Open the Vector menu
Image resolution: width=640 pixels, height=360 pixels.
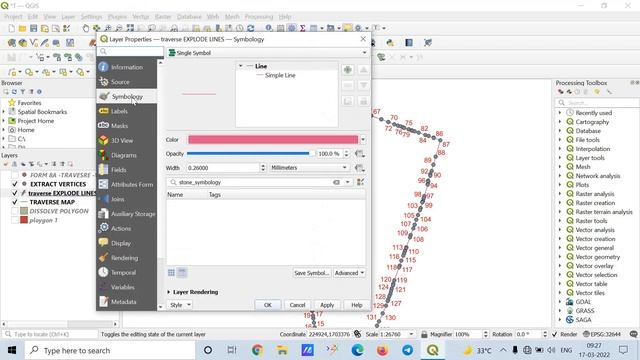pyautogui.click(x=141, y=17)
